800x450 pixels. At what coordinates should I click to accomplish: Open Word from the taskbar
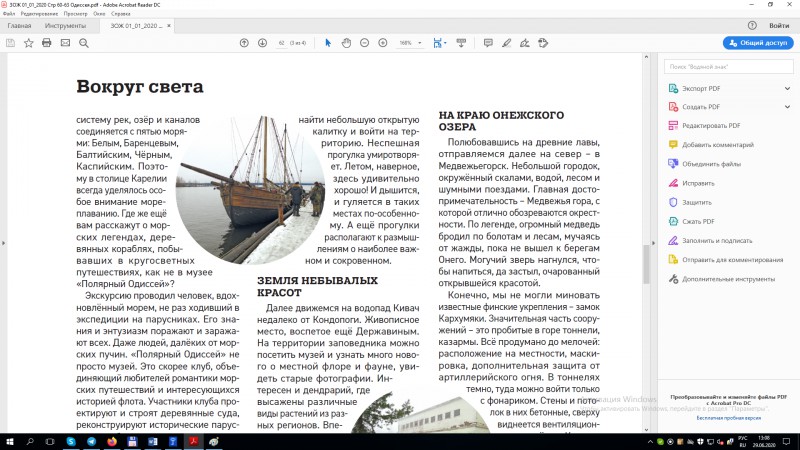[153, 441]
